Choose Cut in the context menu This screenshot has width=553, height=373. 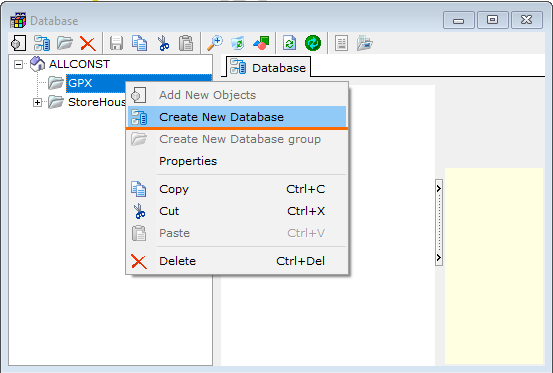tap(237, 211)
